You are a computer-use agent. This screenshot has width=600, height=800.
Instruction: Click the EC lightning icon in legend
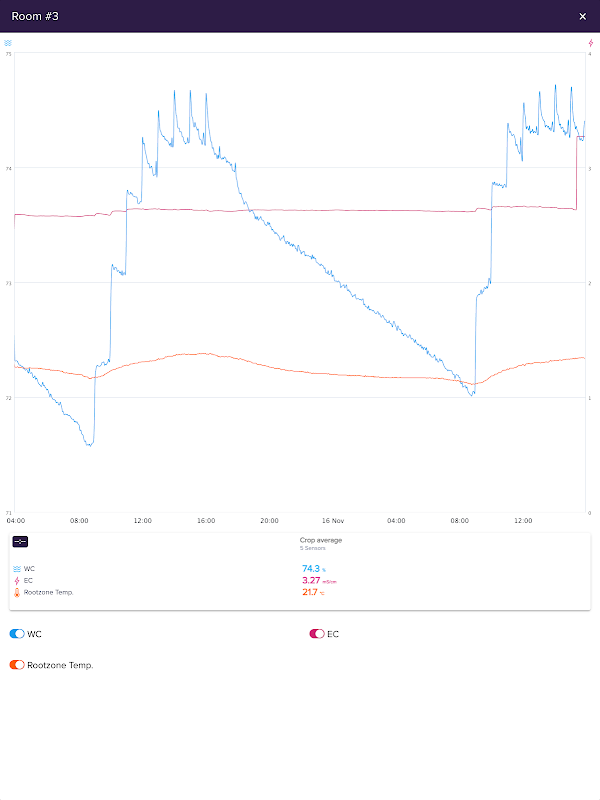click(17, 581)
